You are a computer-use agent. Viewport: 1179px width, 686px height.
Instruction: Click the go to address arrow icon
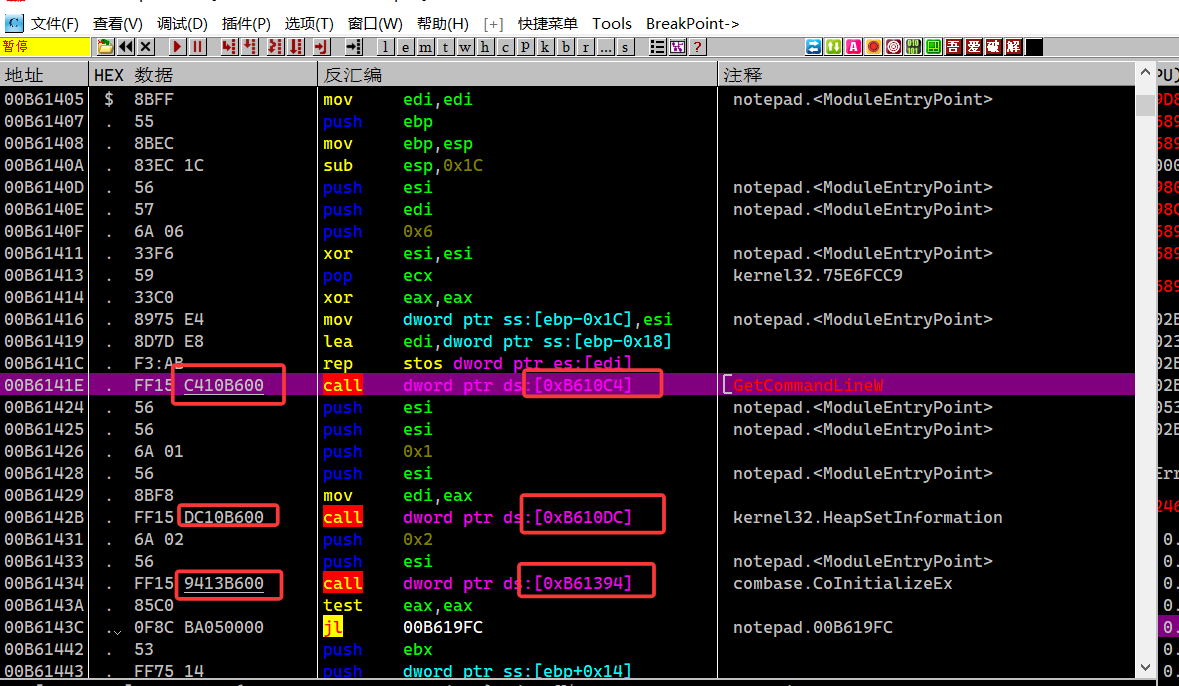point(353,47)
